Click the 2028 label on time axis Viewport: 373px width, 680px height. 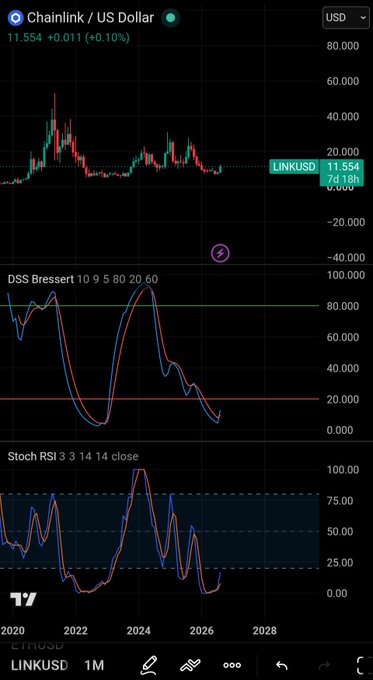[265, 631]
